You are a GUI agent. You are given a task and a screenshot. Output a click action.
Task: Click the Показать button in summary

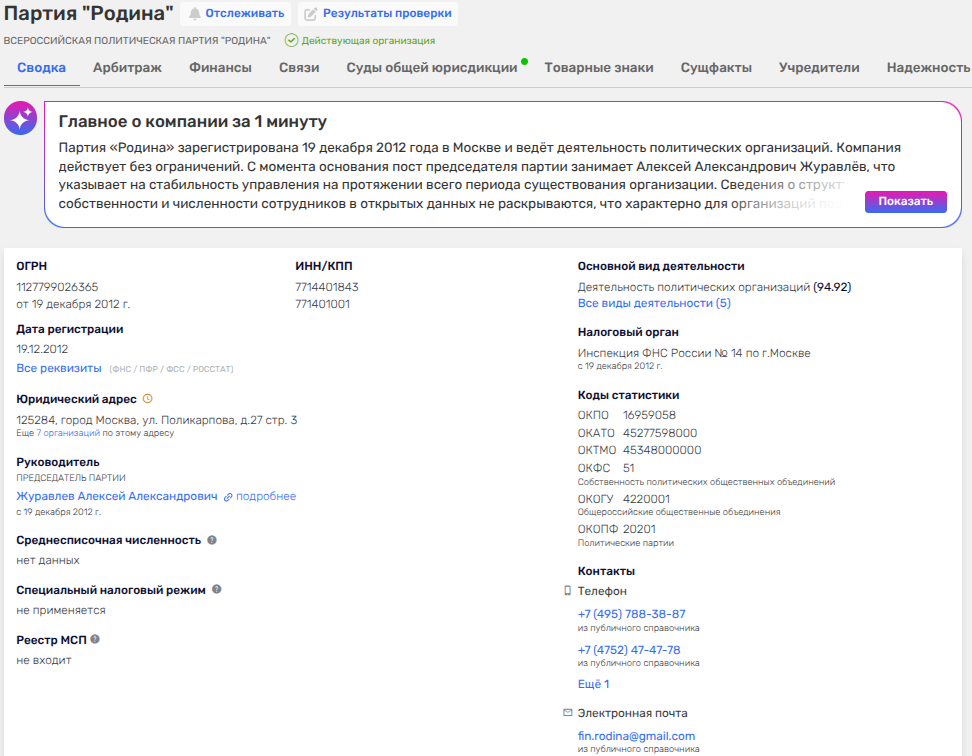click(x=906, y=201)
